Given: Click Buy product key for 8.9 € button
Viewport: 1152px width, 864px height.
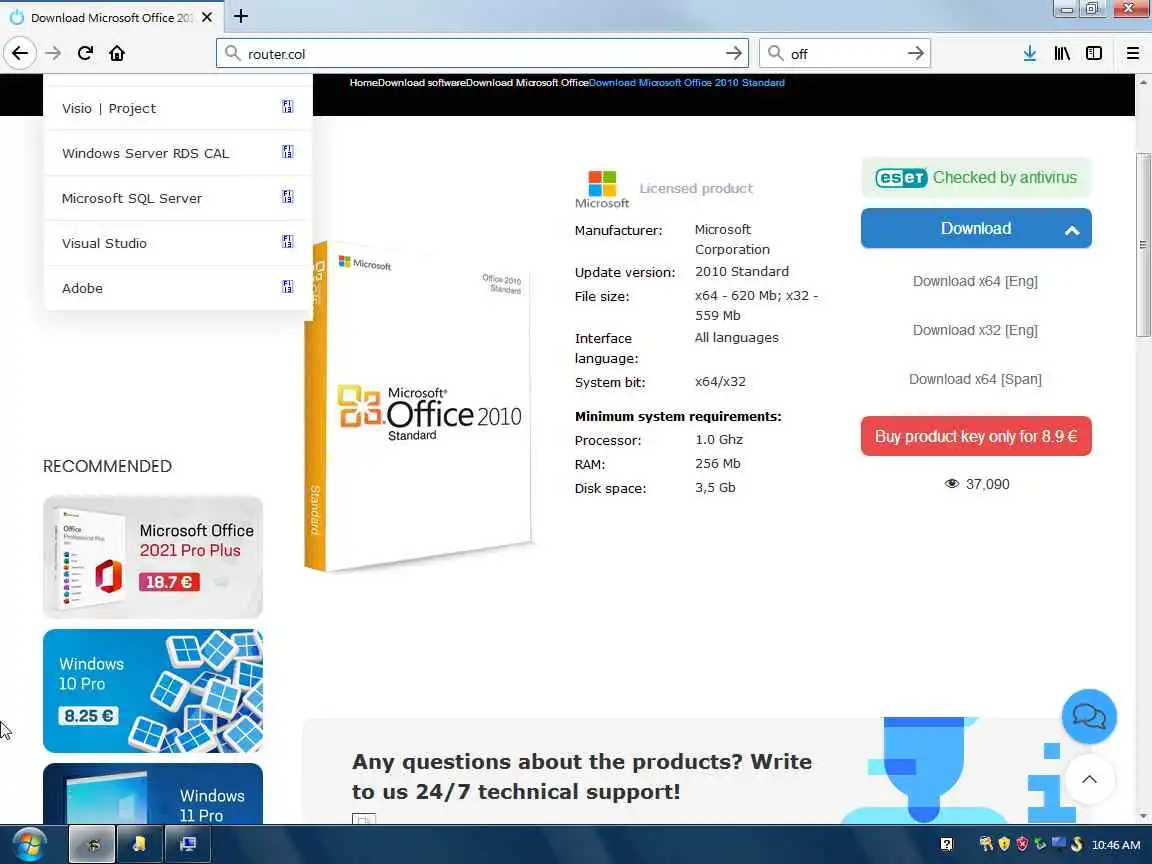Looking at the screenshot, I should pyautogui.click(x=976, y=436).
